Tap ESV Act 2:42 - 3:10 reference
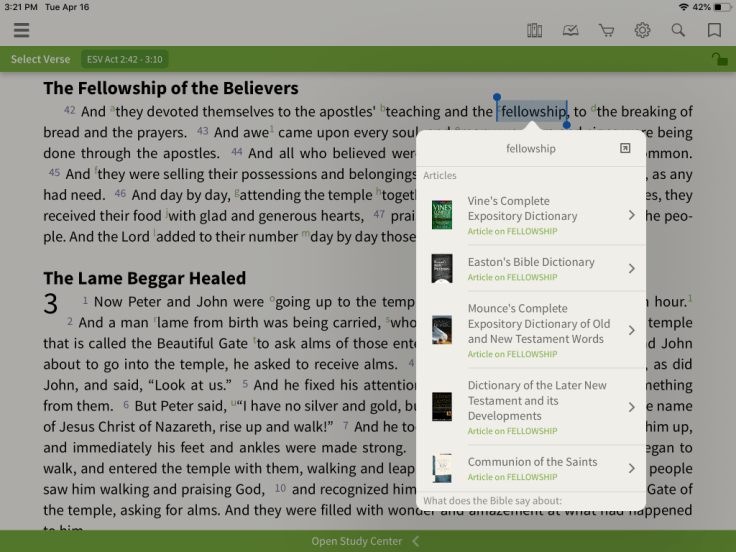Viewport: 736px width, 552px height. click(125, 60)
